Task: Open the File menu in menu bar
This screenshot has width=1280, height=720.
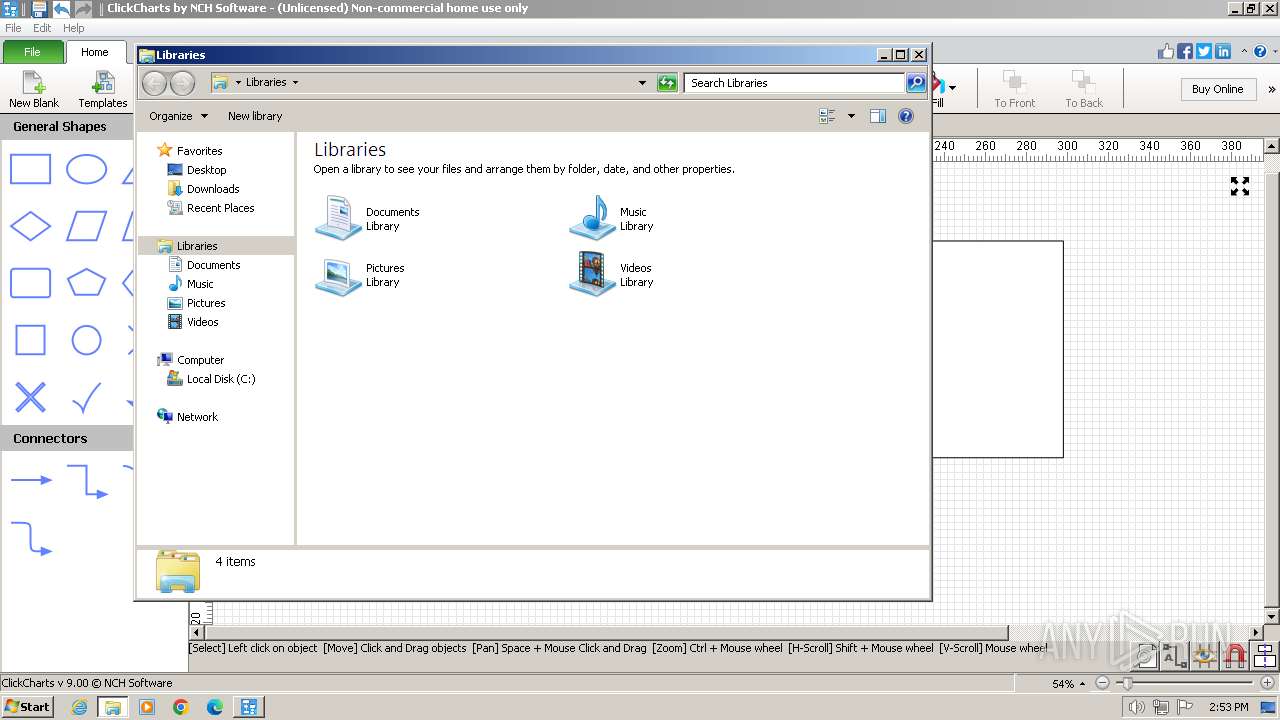Action: (x=13, y=28)
